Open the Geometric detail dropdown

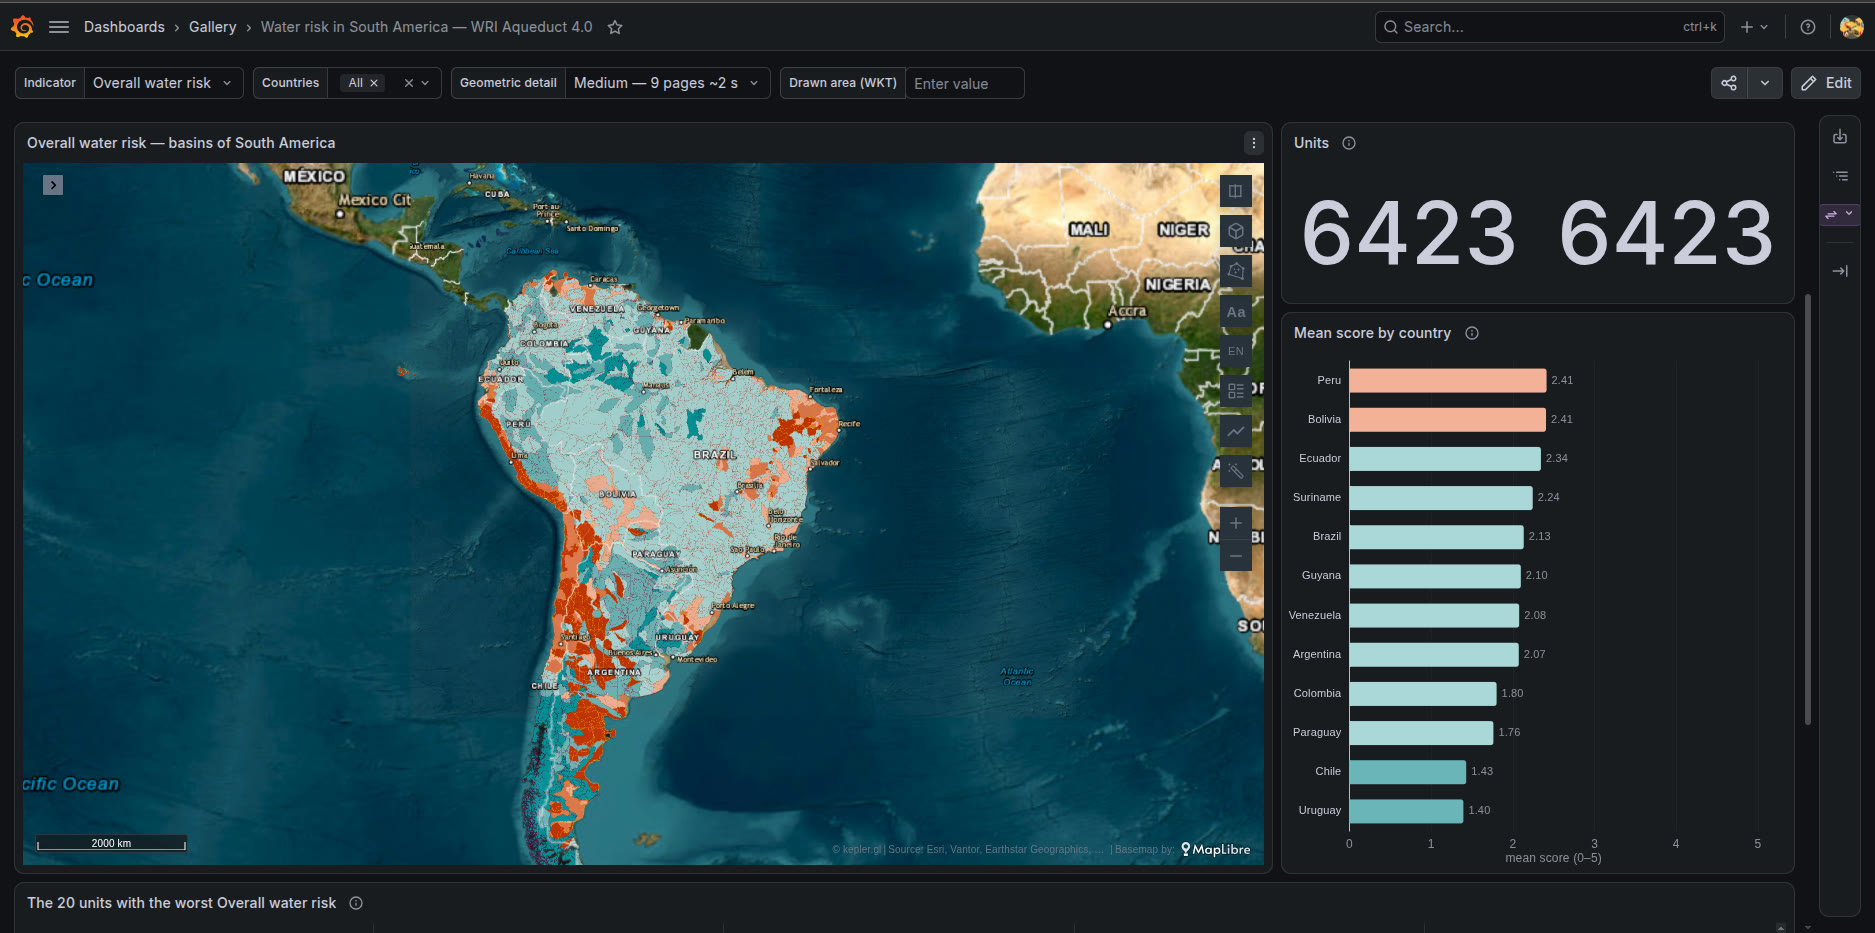point(667,83)
